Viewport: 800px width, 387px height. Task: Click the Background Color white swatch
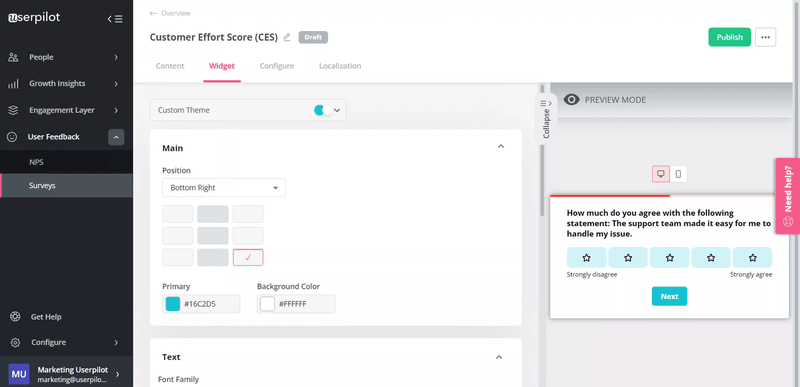click(267, 304)
